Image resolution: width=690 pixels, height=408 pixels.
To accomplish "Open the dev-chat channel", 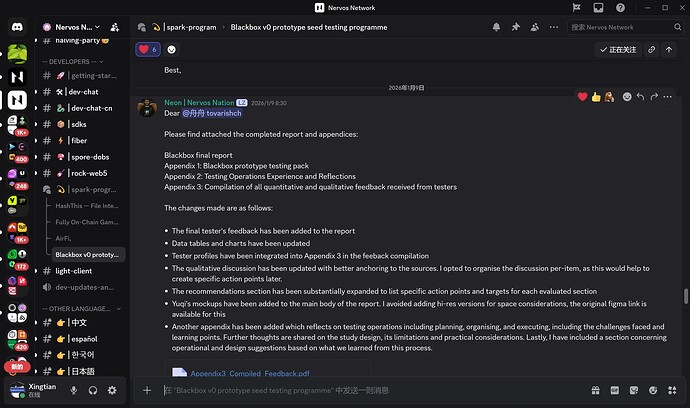I will tap(83, 92).
